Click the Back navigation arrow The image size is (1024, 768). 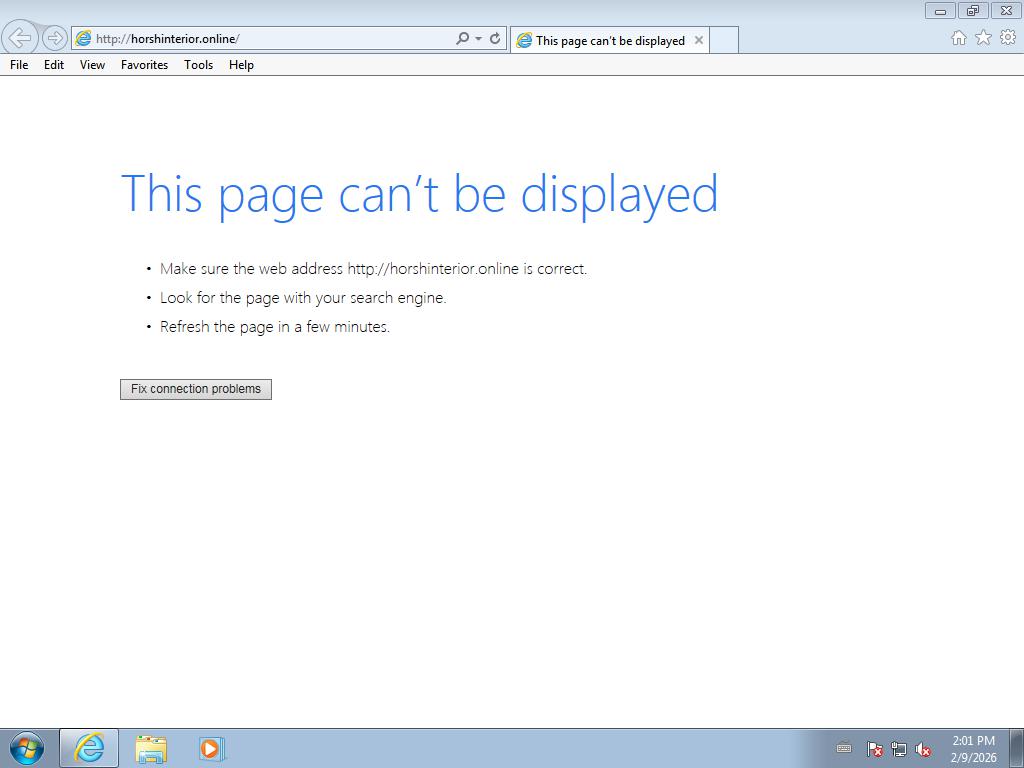(20, 38)
